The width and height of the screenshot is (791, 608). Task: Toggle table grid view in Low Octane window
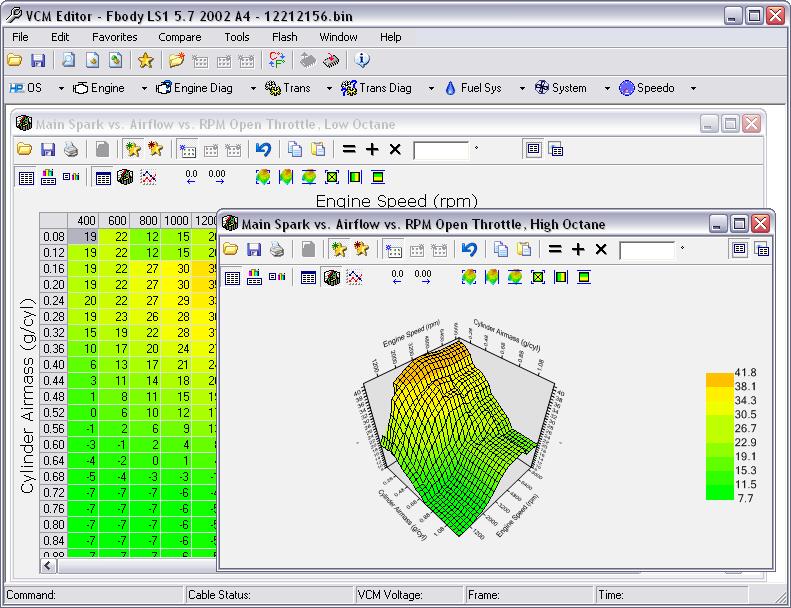(x=103, y=177)
